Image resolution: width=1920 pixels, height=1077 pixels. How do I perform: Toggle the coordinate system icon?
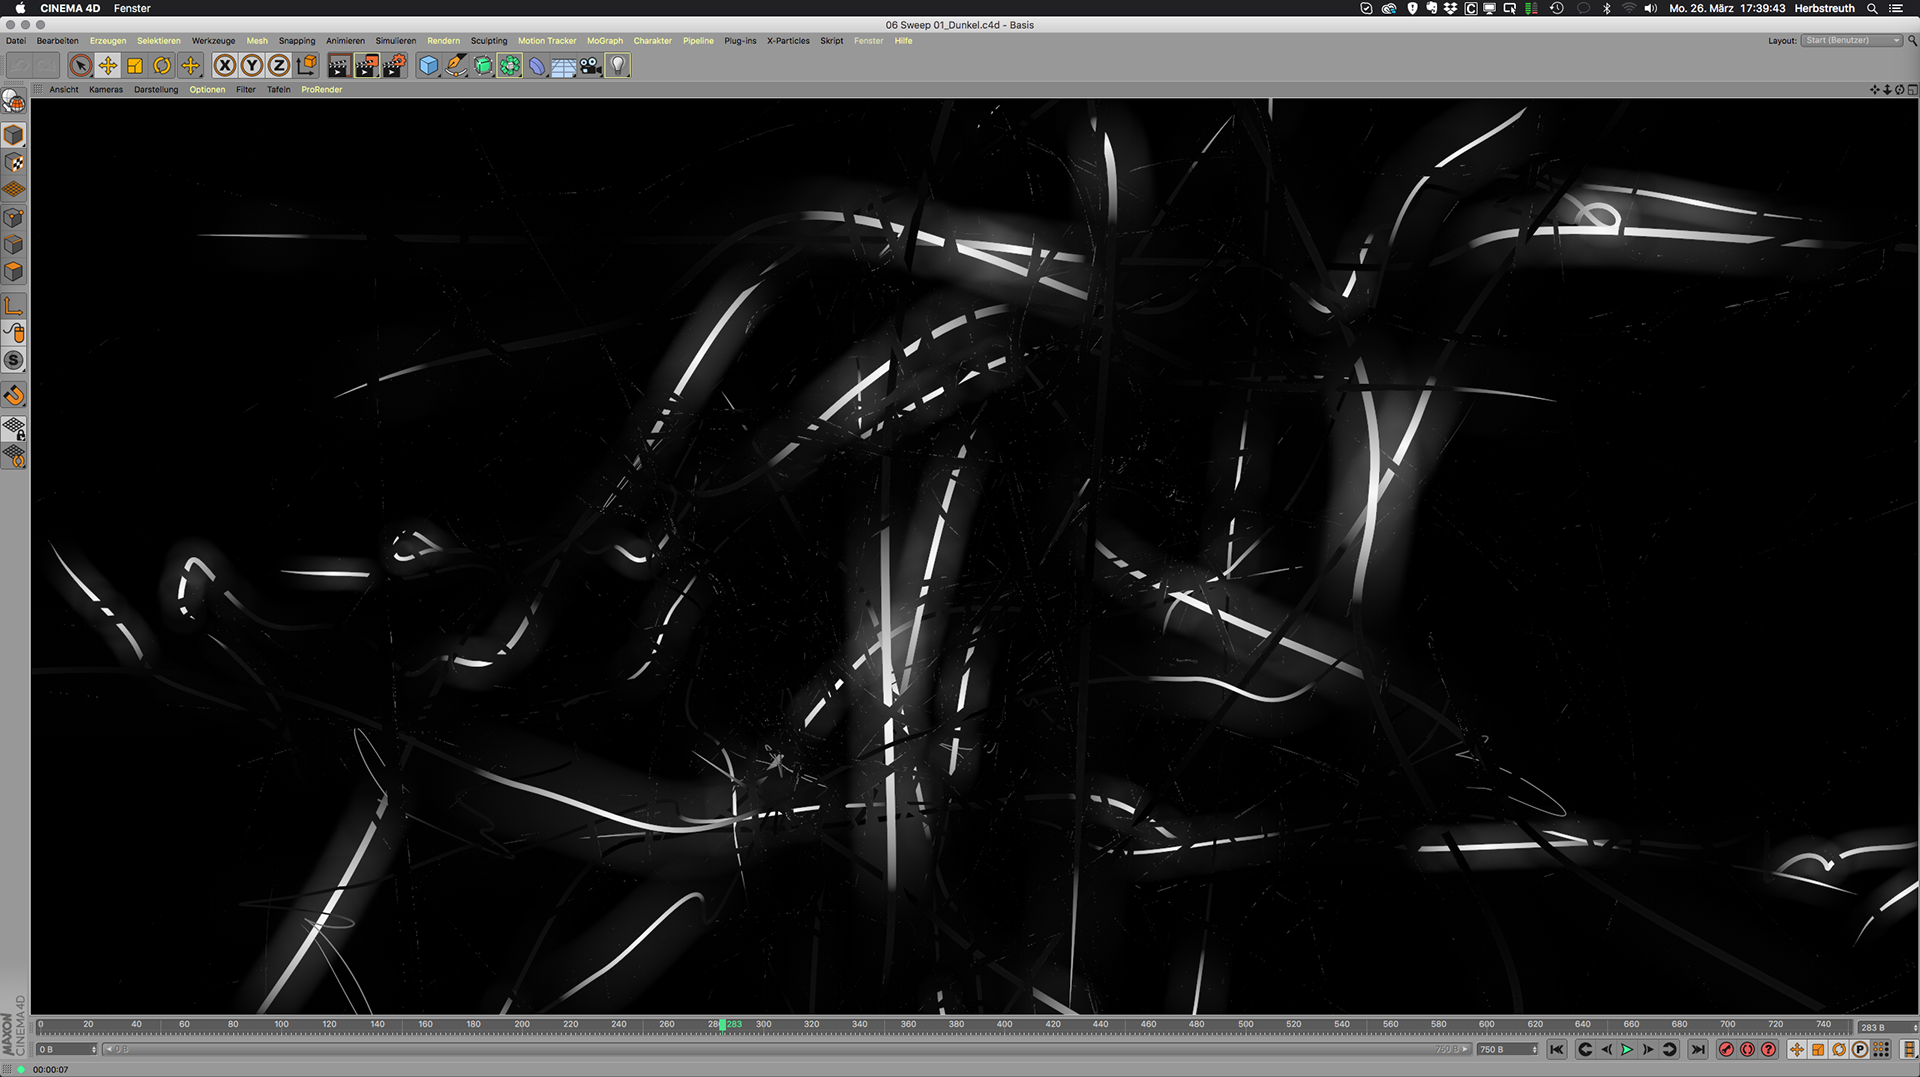tap(306, 66)
